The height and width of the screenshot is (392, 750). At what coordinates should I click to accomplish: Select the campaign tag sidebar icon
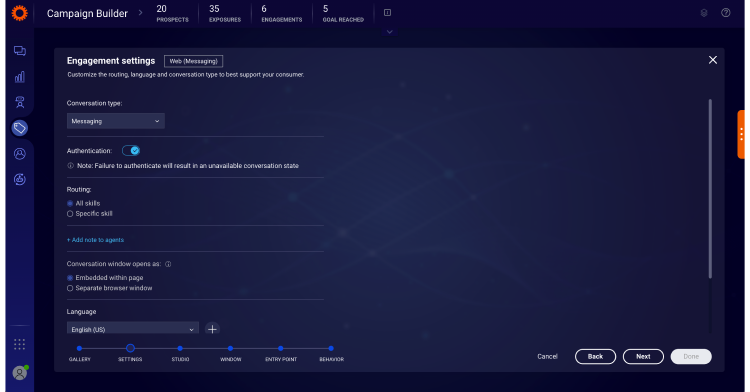(x=20, y=128)
